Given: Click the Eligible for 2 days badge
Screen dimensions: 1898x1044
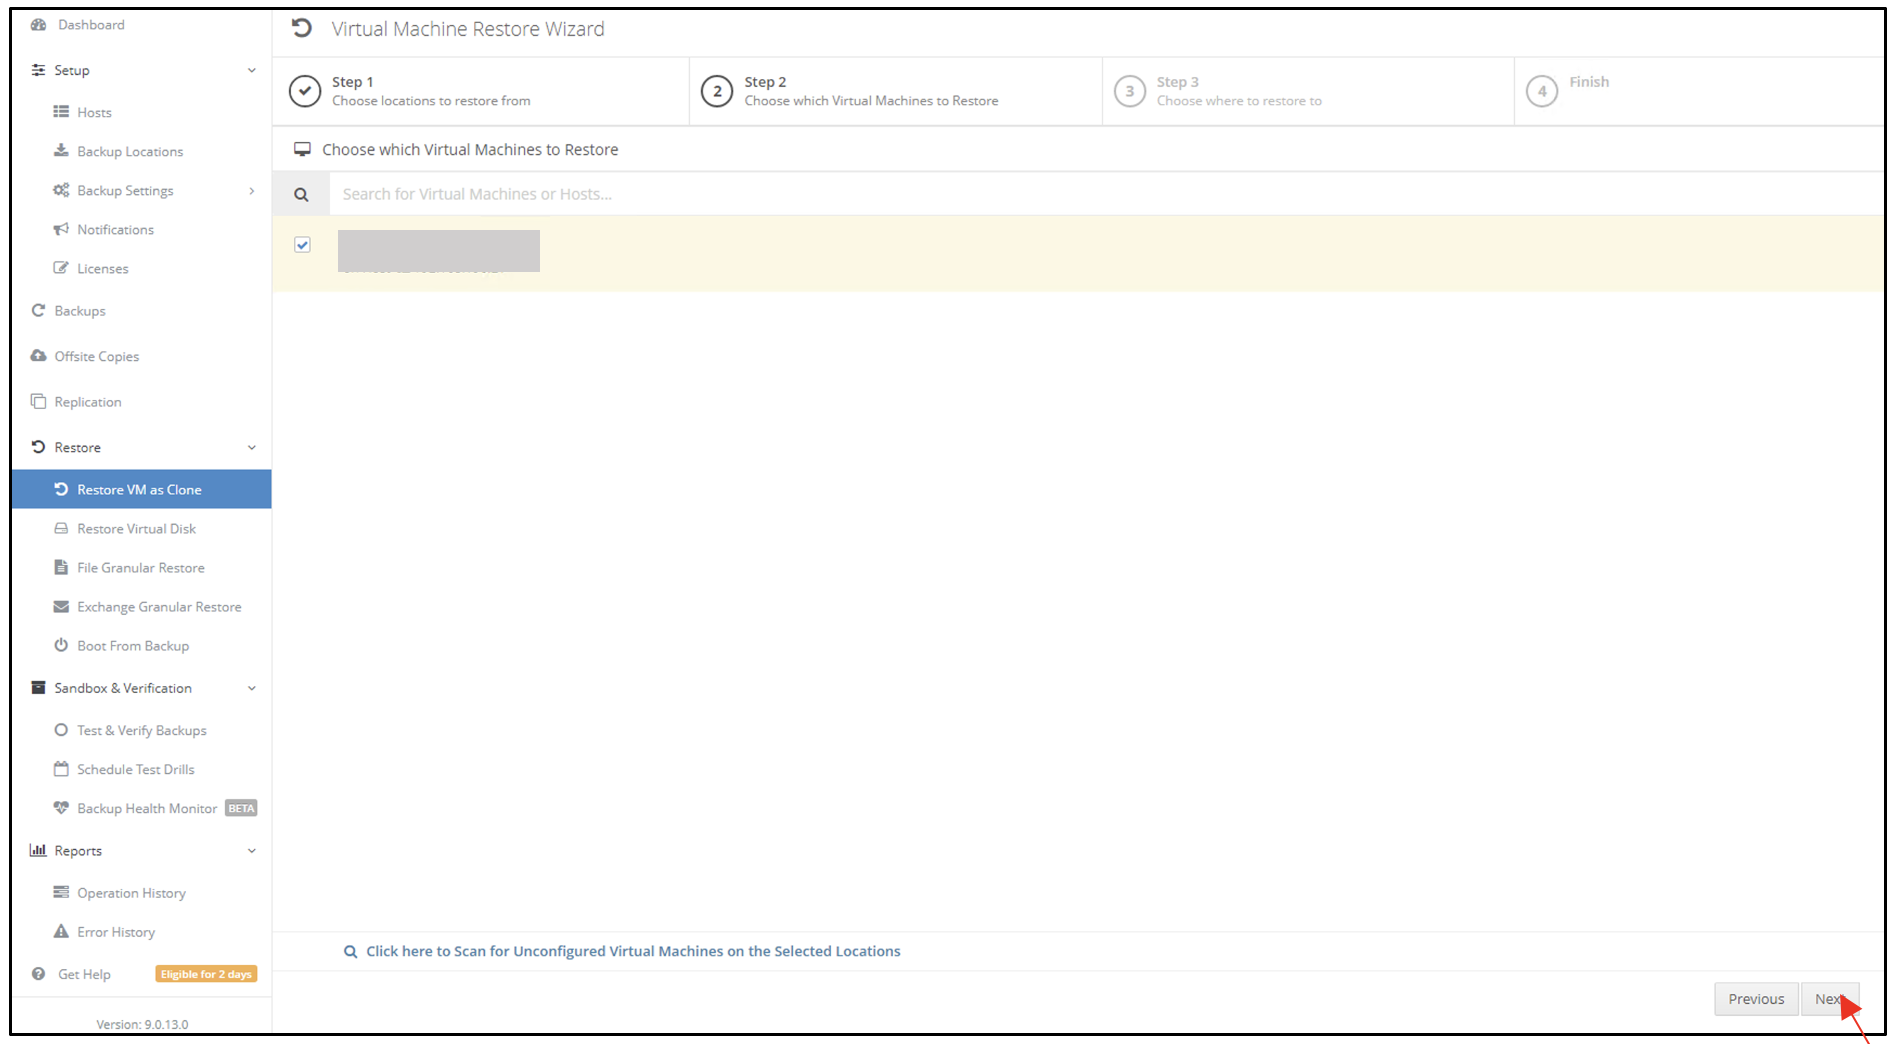Looking at the screenshot, I should click(x=206, y=974).
